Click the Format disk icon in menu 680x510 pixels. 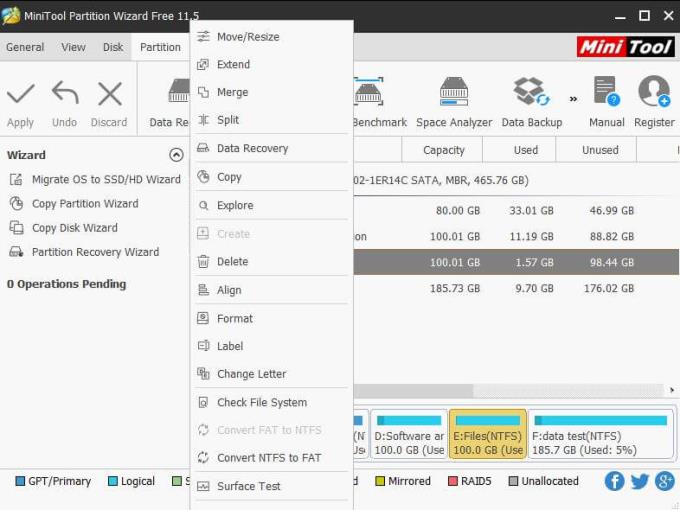point(203,318)
